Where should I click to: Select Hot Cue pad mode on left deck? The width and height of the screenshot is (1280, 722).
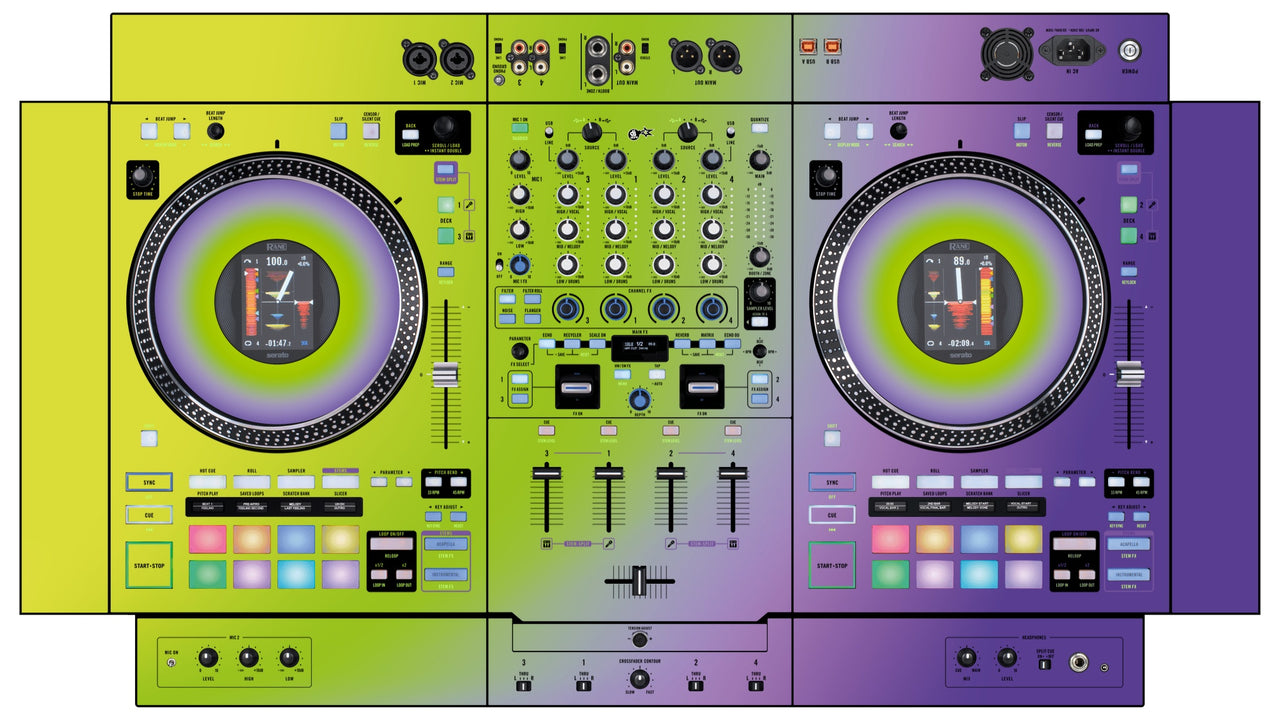[207, 482]
